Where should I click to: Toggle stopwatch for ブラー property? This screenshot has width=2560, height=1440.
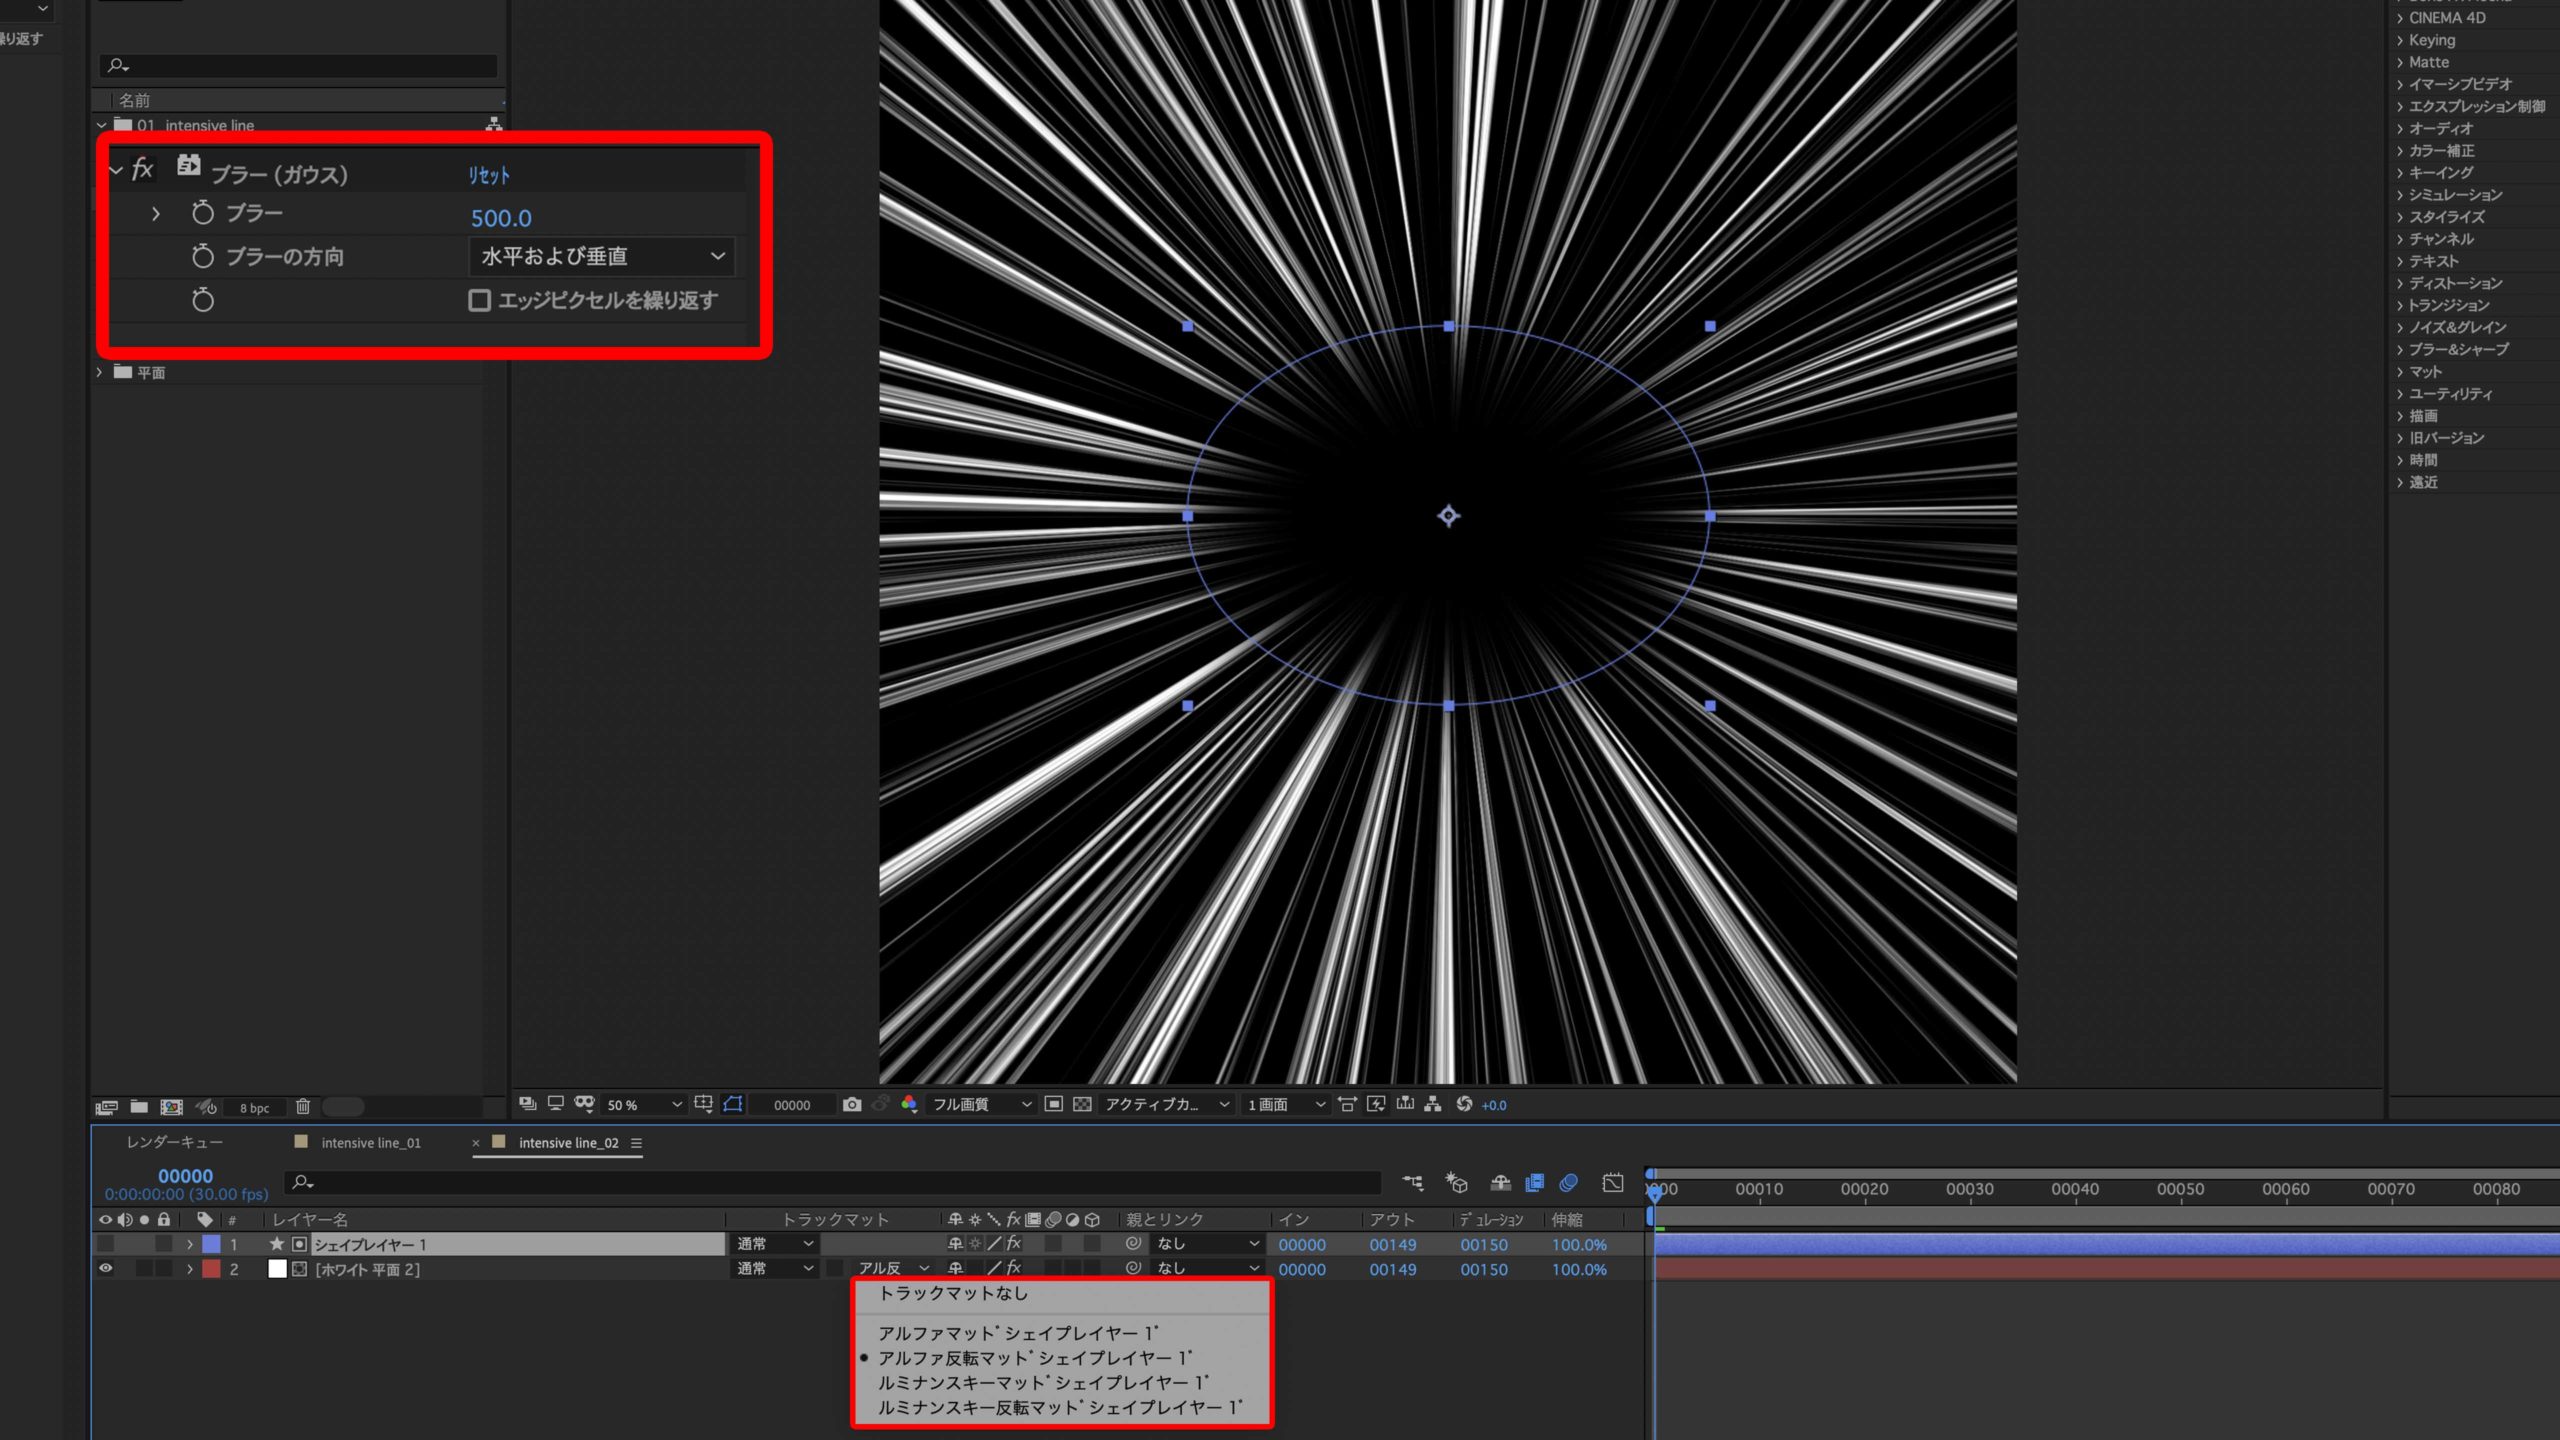tap(203, 212)
